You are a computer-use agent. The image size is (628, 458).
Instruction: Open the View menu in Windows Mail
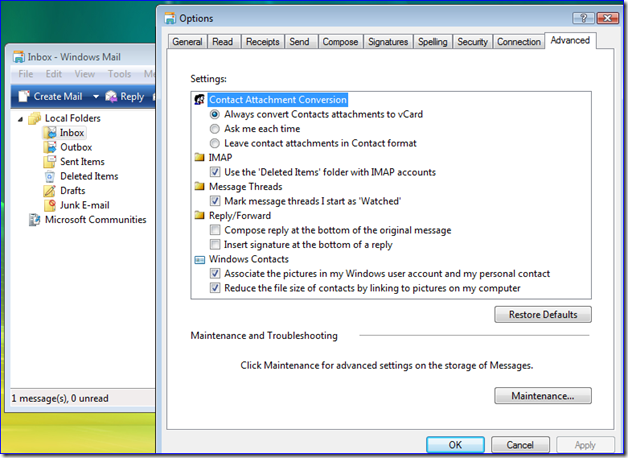coord(85,74)
